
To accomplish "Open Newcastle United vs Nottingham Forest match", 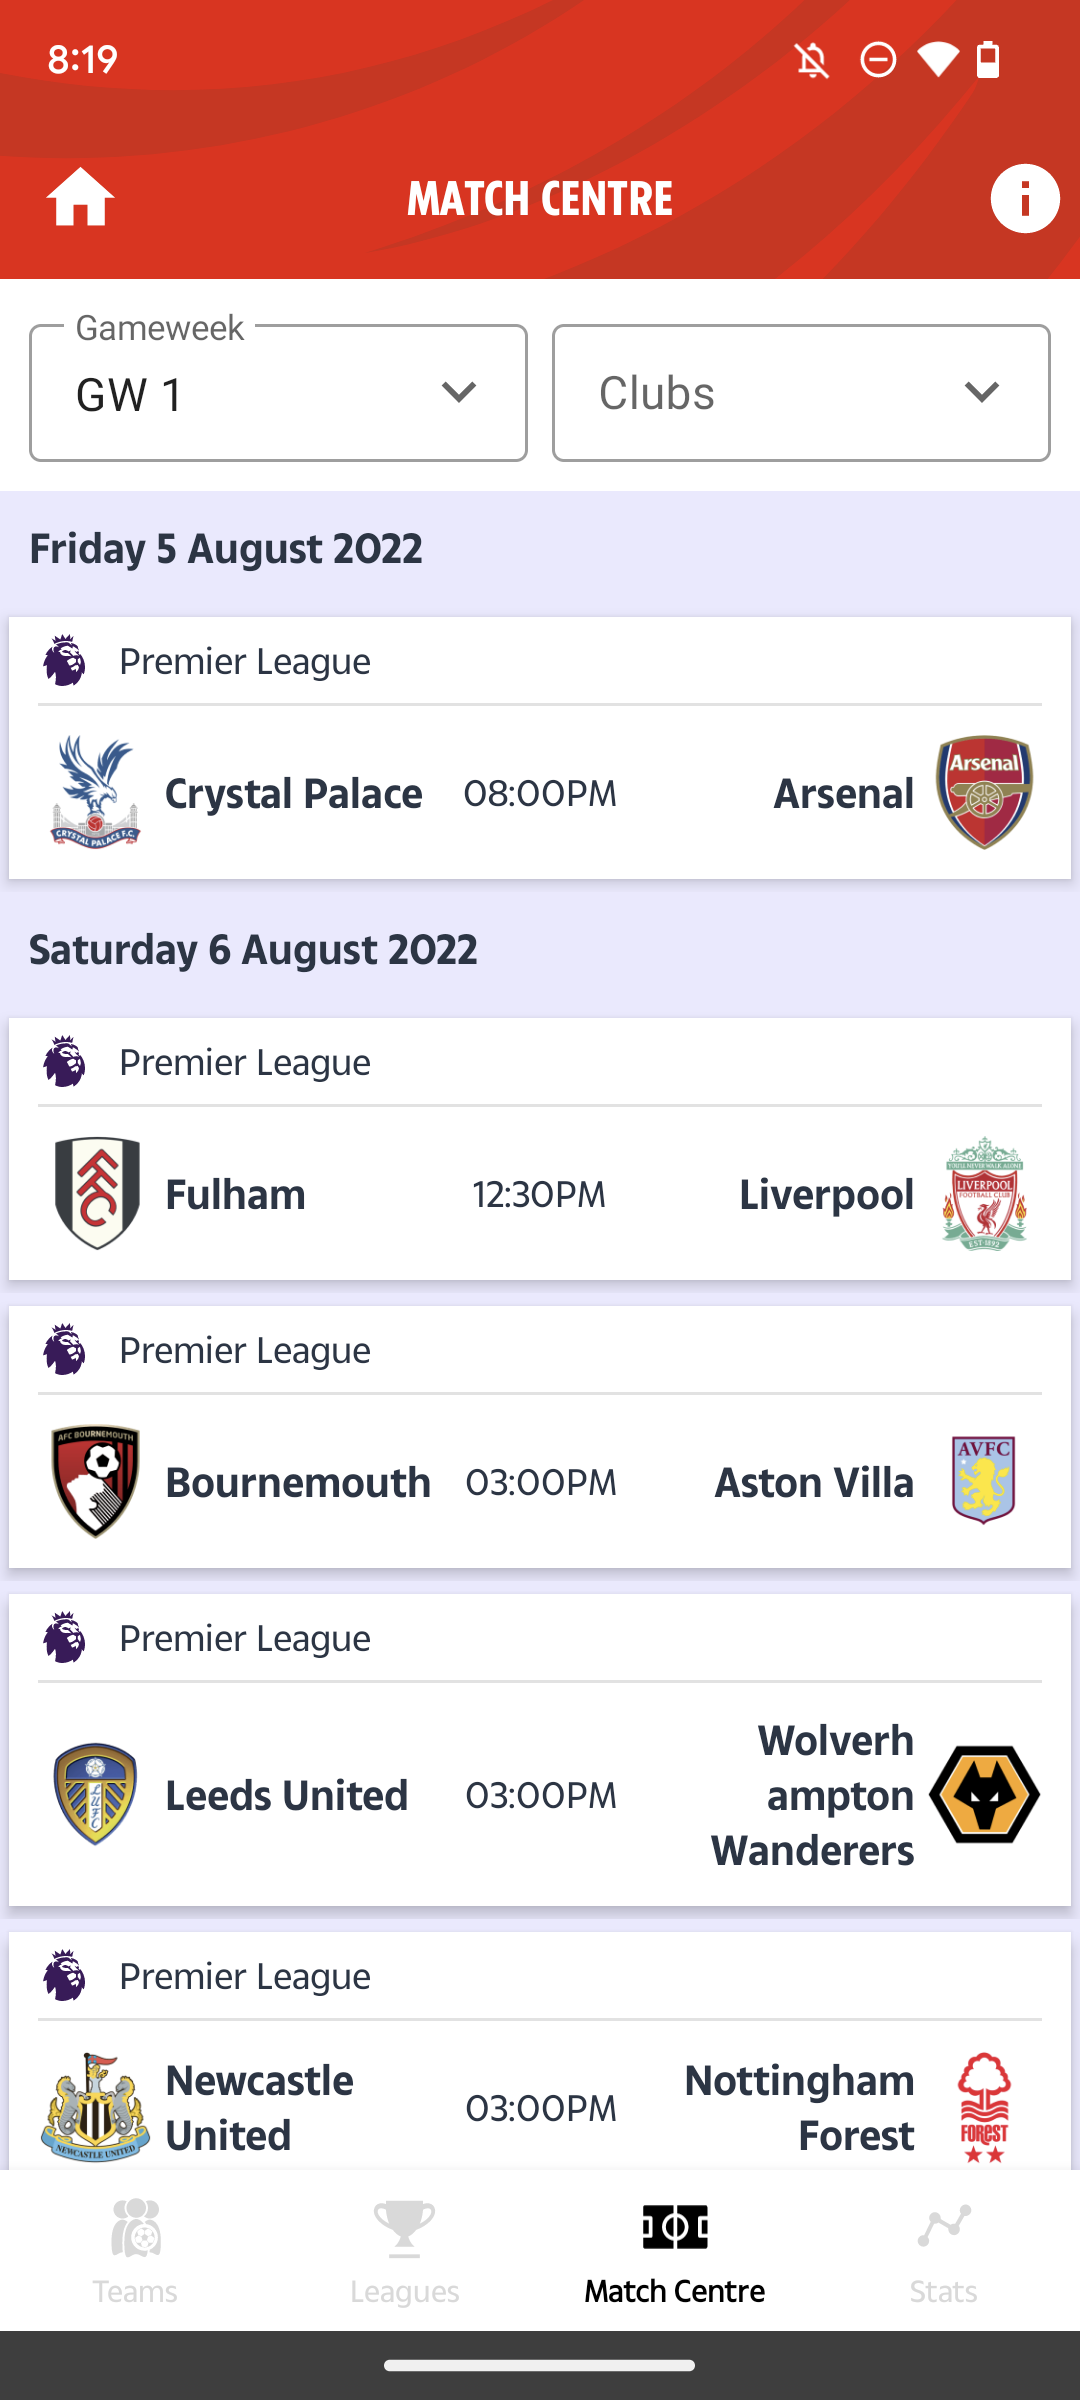I will tap(540, 2107).
